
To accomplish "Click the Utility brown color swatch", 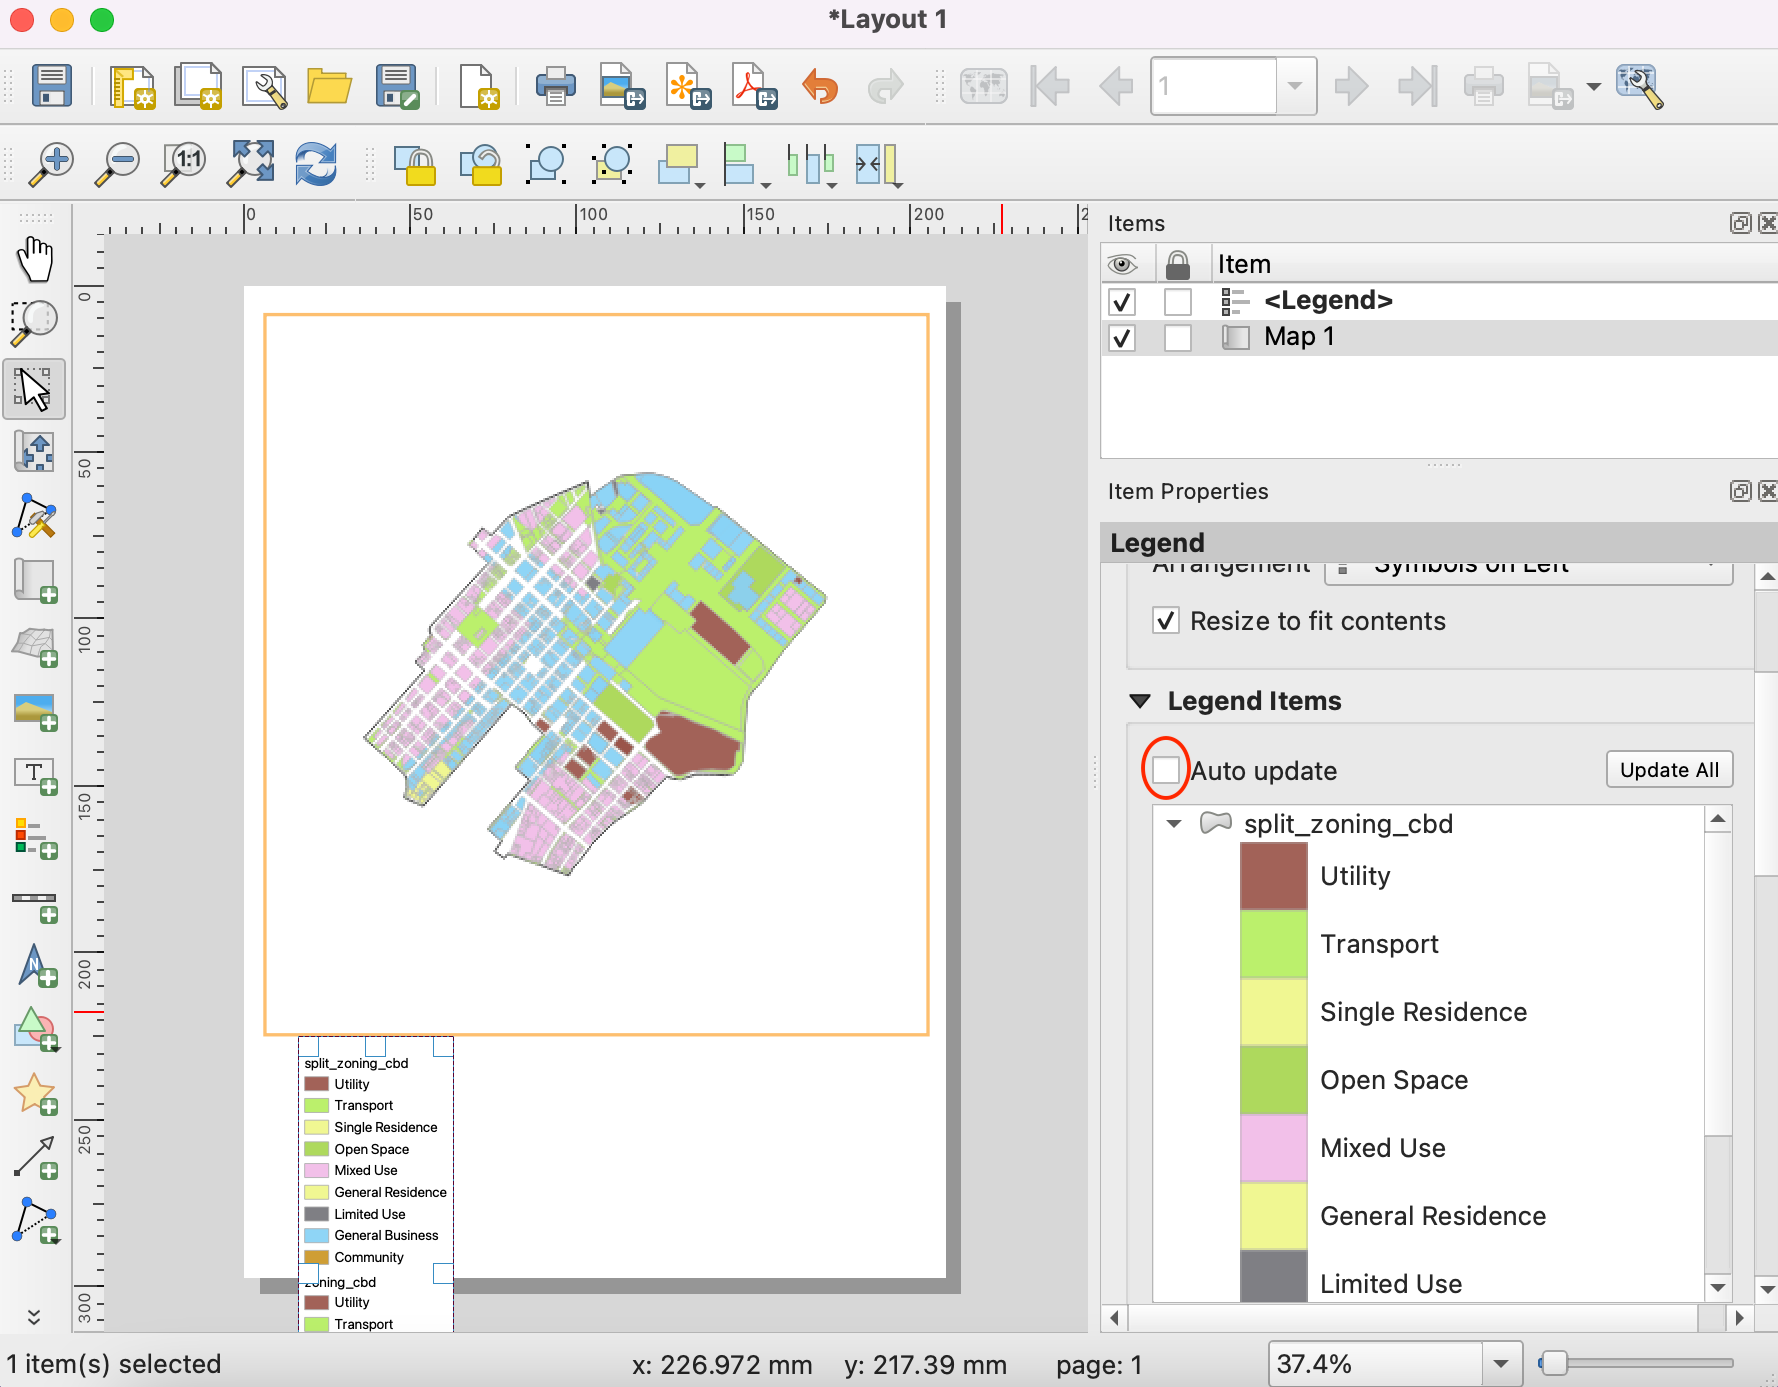I will click(x=1273, y=876).
